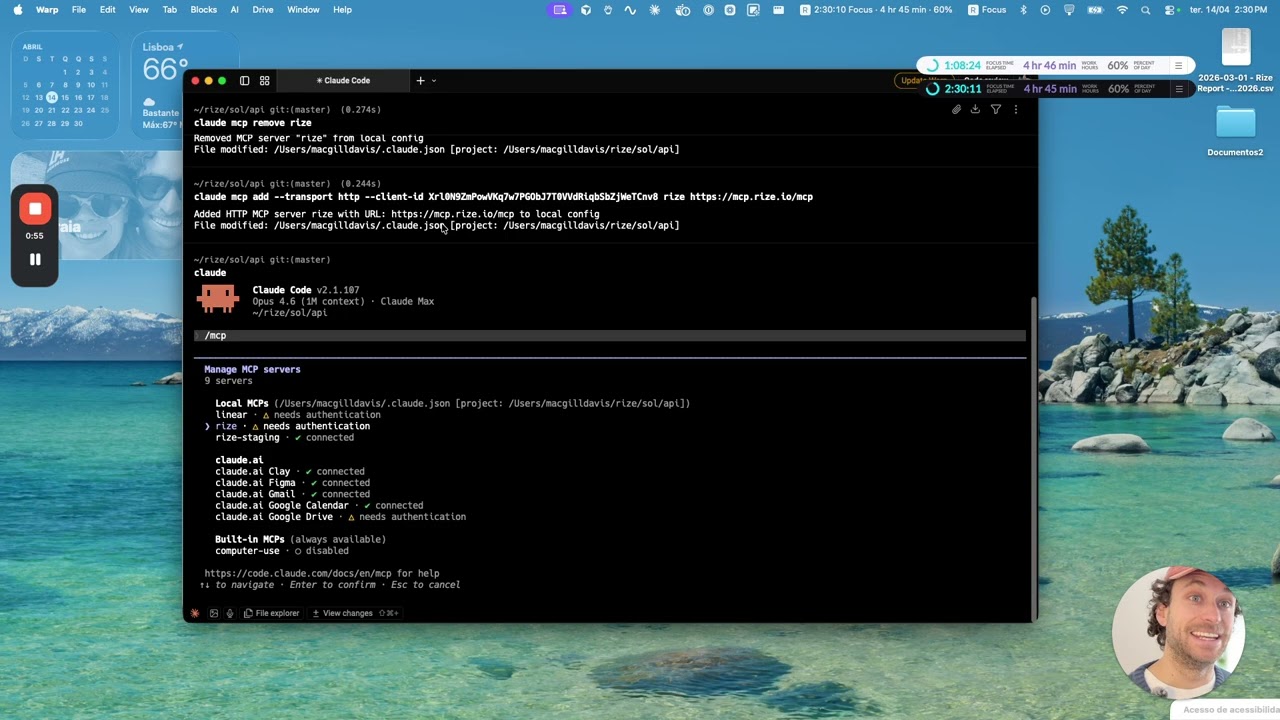This screenshot has width=1280, height=720.
Task: Stop the screen recording red button
Action: point(35,209)
